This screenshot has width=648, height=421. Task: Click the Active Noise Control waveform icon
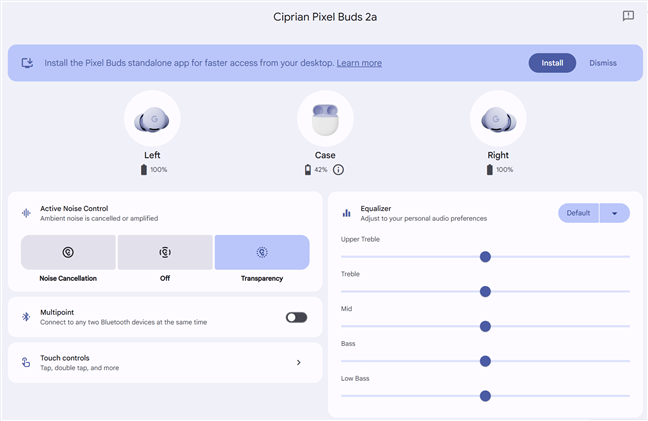(26, 213)
